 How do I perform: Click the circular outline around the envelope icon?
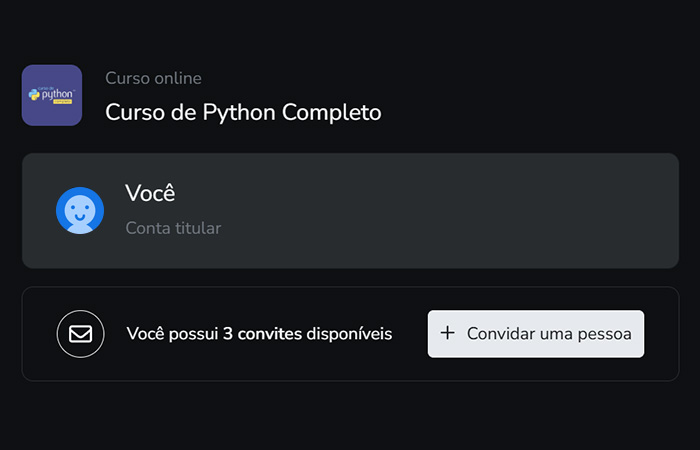click(x=80, y=334)
